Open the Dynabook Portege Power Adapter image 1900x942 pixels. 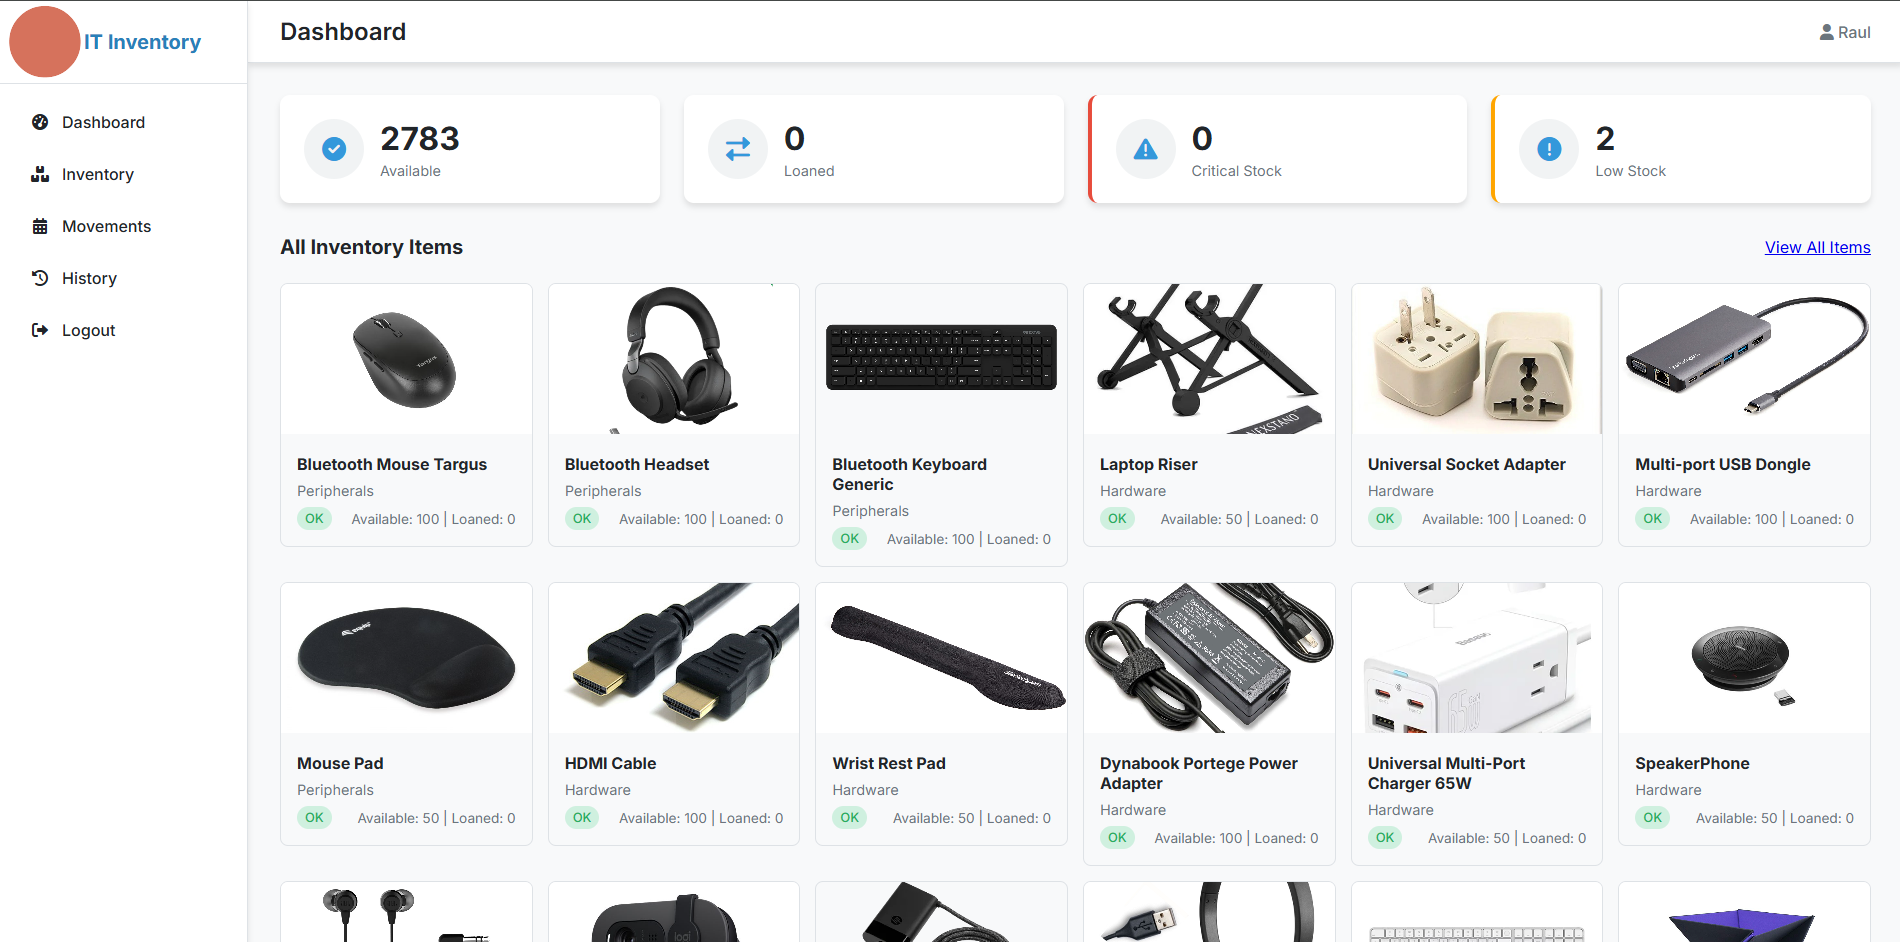pyautogui.click(x=1209, y=658)
